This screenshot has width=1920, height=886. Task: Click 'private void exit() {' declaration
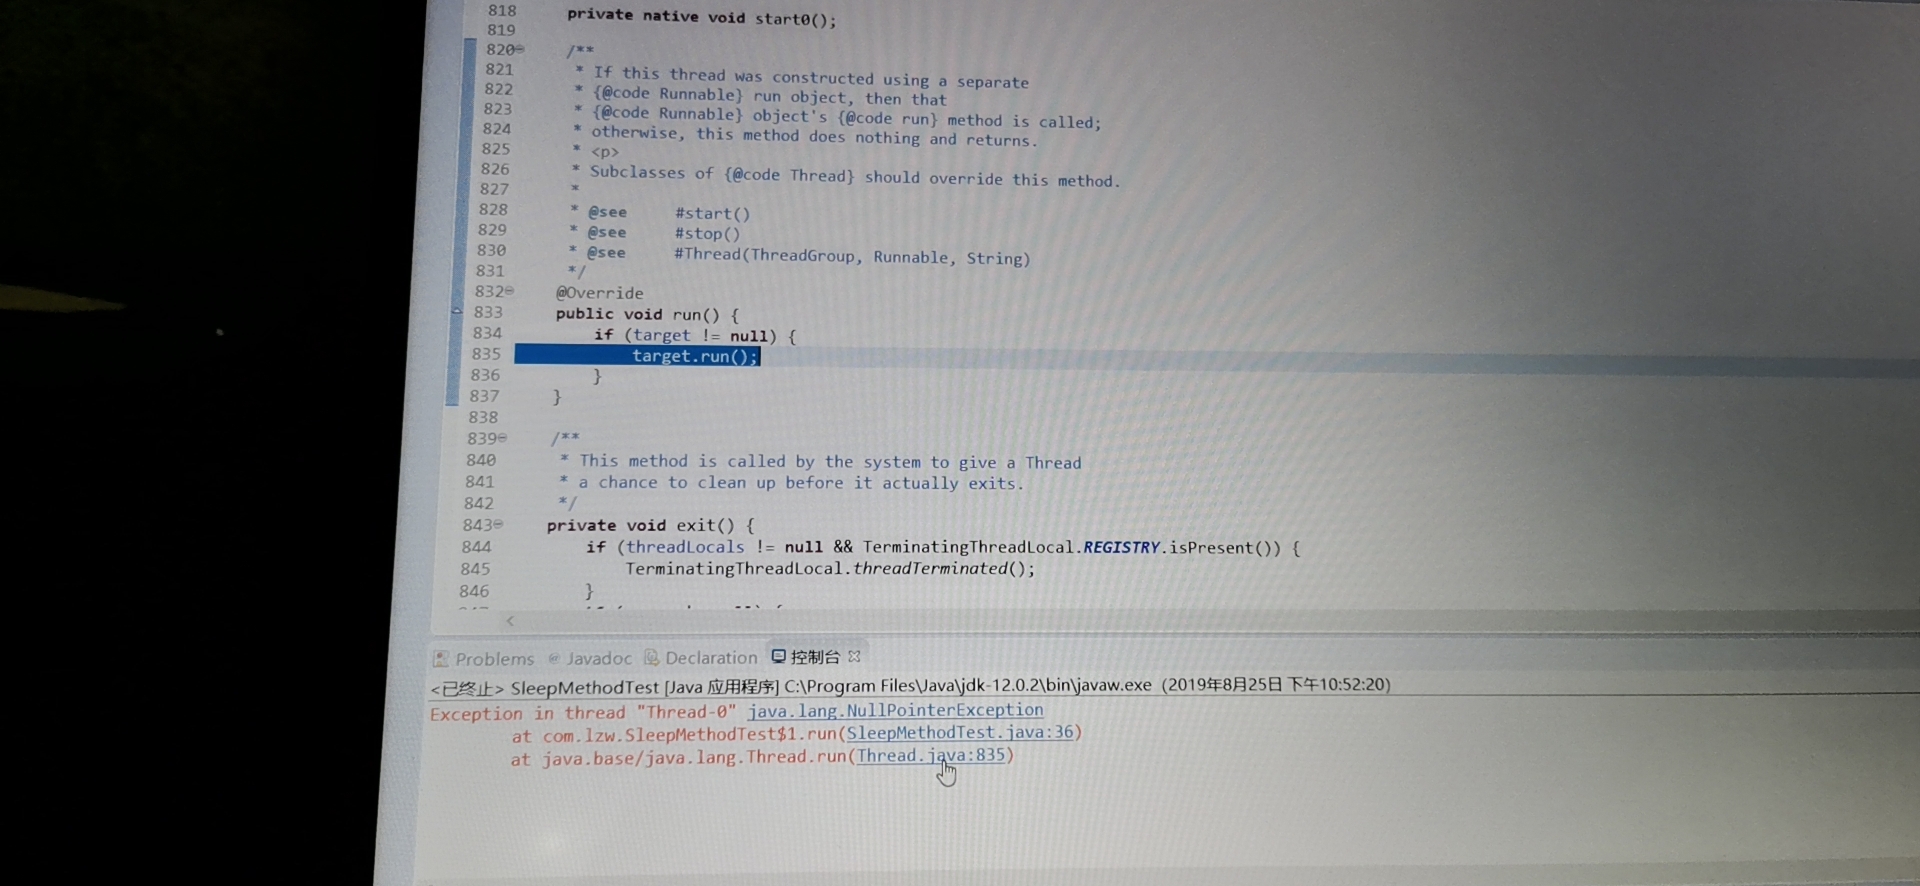(650, 525)
